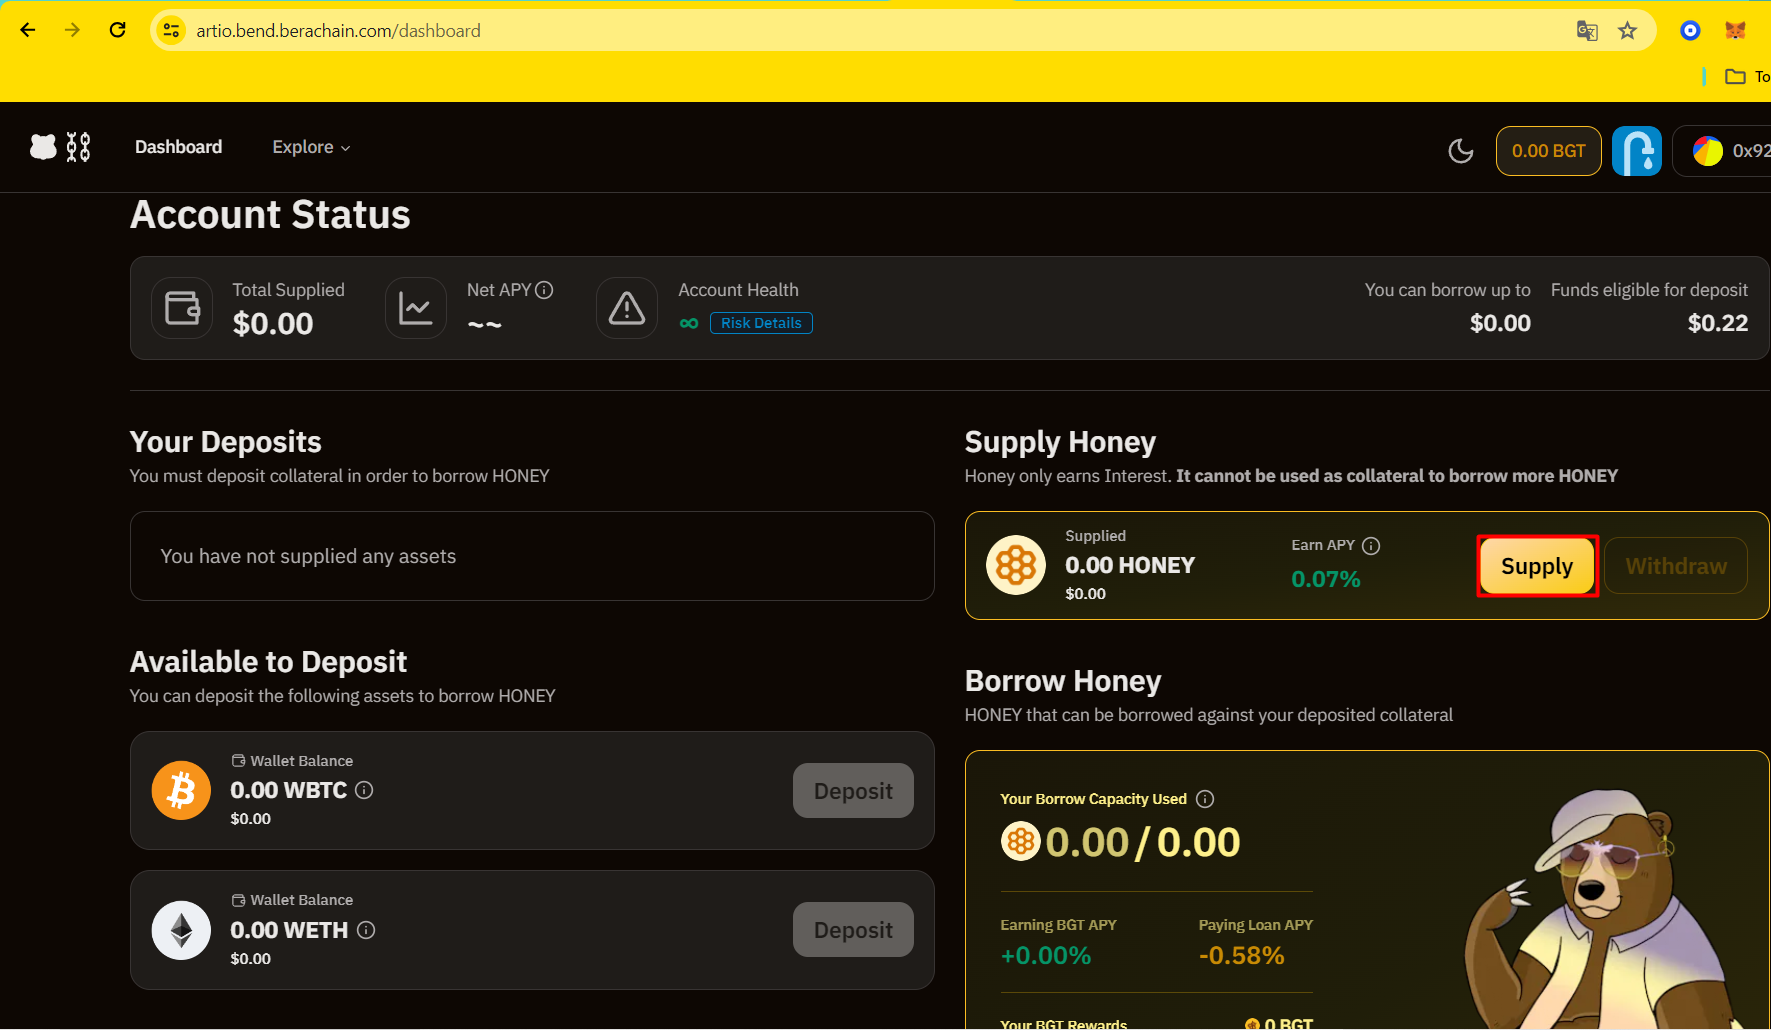The height and width of the screenshot is (1030, 1771).
Task: Click the Withdraw button for HONEY
Action: (x=1676, y=566)
